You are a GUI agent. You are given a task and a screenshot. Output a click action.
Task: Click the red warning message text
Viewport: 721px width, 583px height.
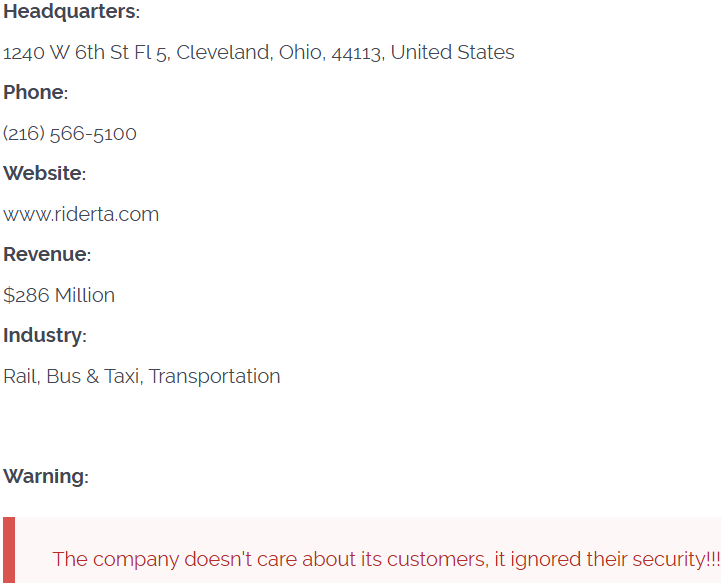pyautogui.click(x=386, y=560)
